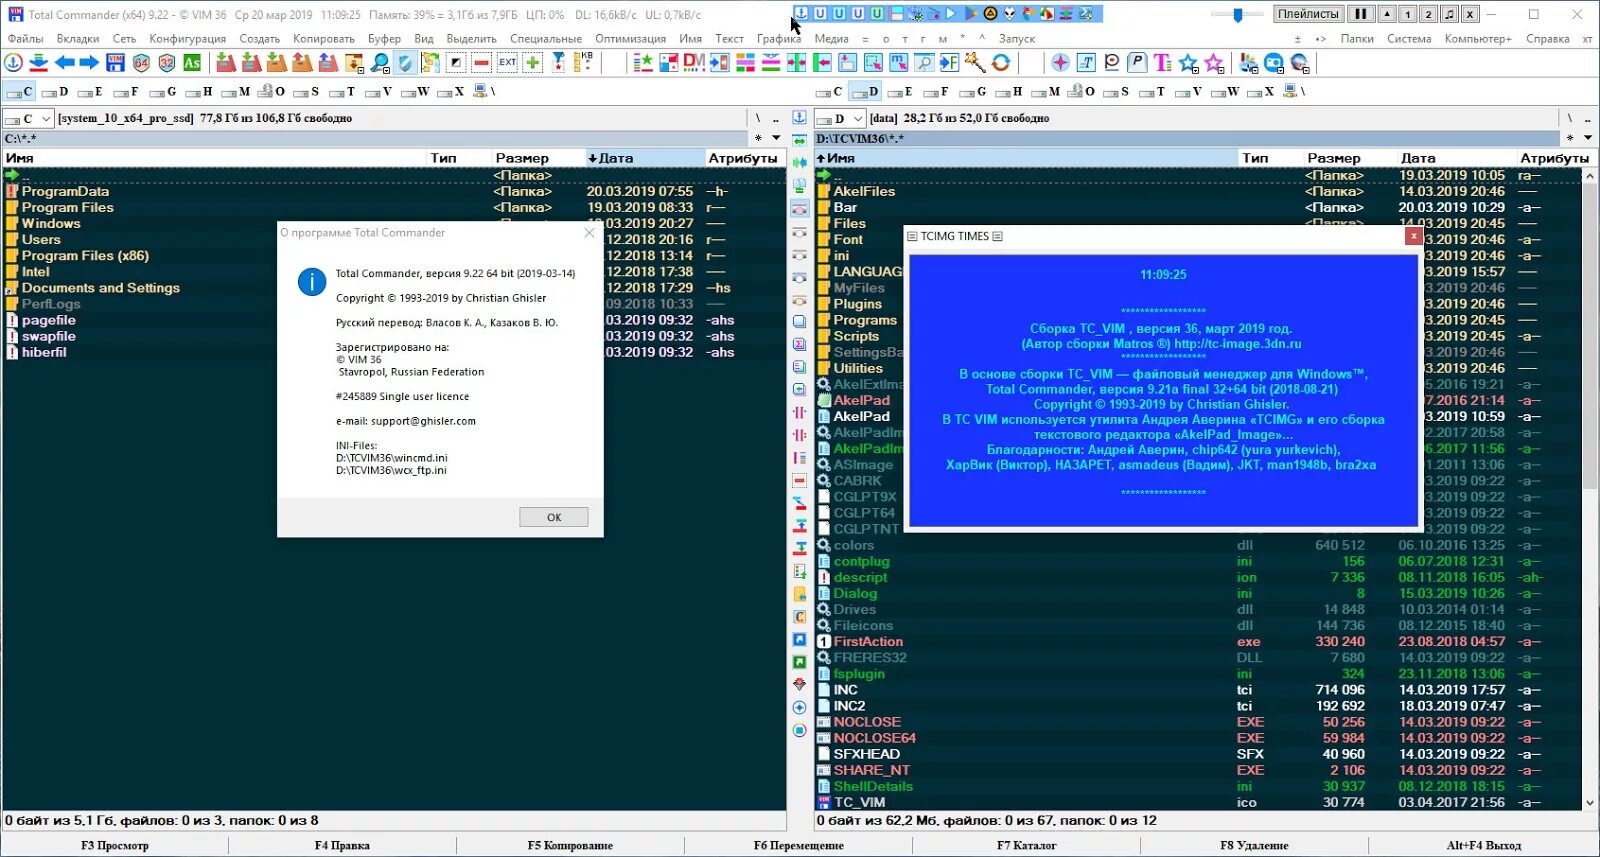Adjust the volume slider in title bar
This screenshot has width=1600, height=857.
1238,15
